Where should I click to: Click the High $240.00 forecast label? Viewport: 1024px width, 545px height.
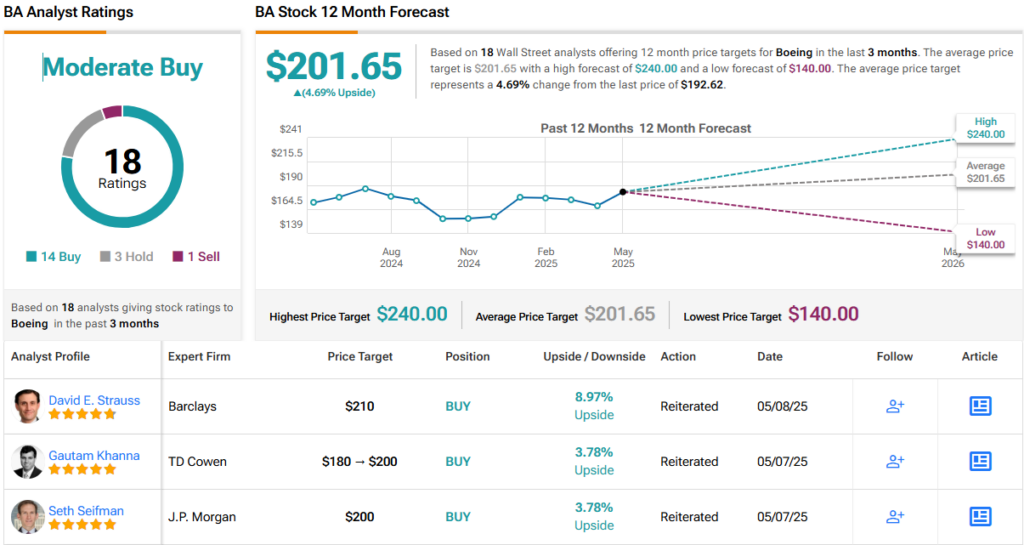(x=985, y=128)
